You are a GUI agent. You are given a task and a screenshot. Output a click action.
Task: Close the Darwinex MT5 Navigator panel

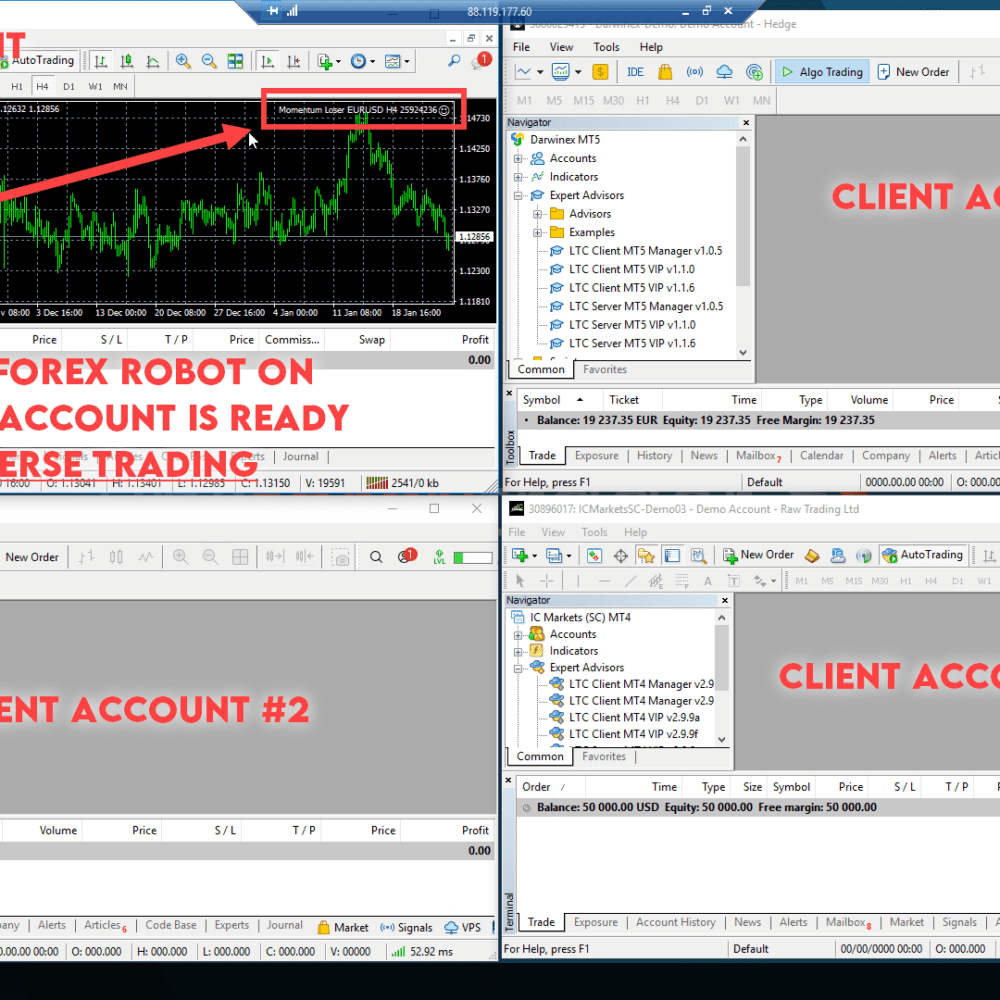[746, 122]
